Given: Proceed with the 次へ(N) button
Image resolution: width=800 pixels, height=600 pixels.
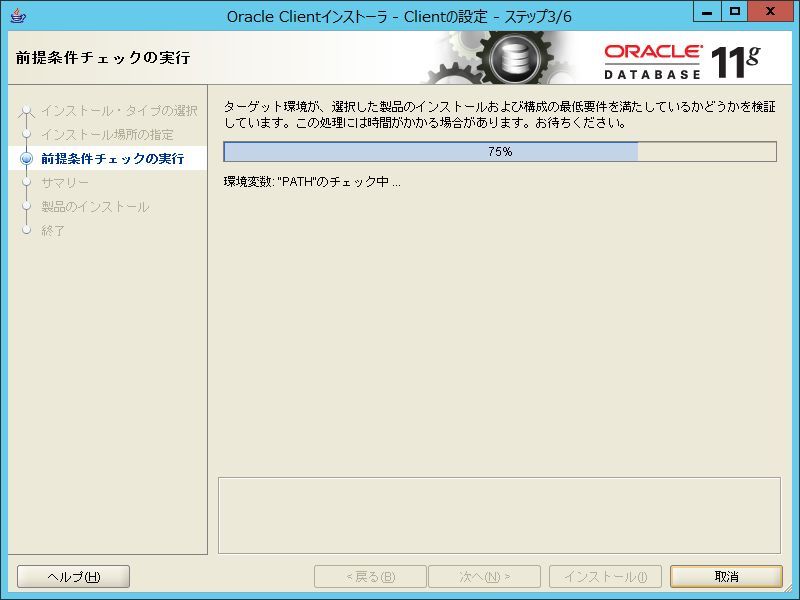Looking at the screenshot, I should click(x=484, y=577).
